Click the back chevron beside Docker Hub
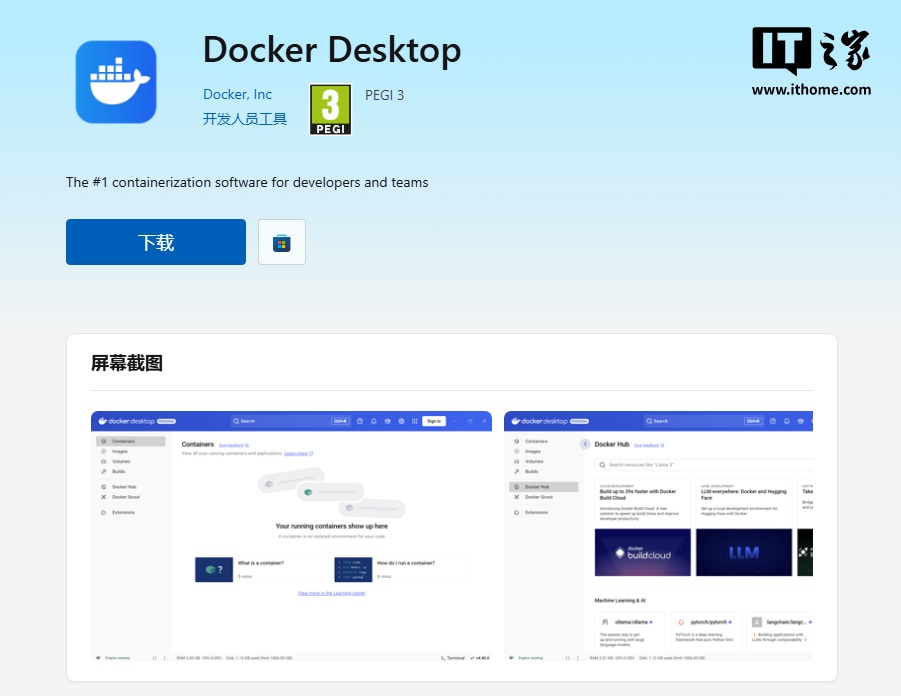 point(585,444)
